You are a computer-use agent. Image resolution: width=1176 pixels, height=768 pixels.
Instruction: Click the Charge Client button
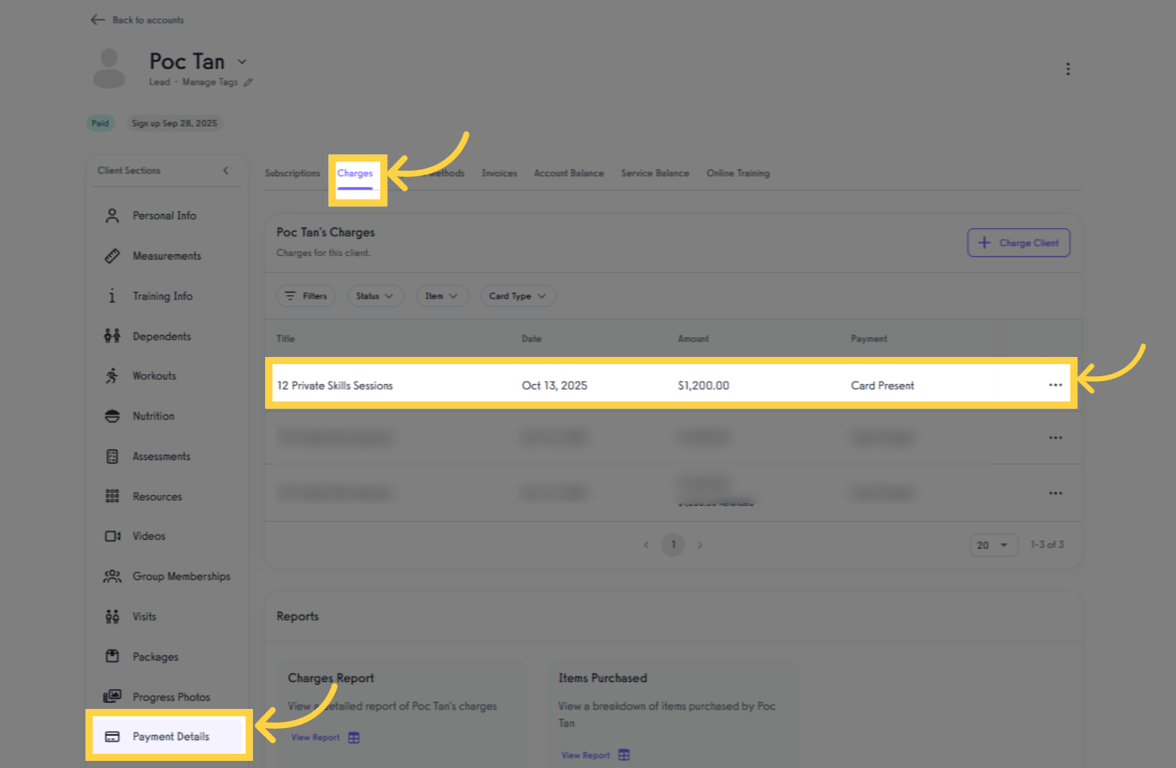tap(1018, 242)
